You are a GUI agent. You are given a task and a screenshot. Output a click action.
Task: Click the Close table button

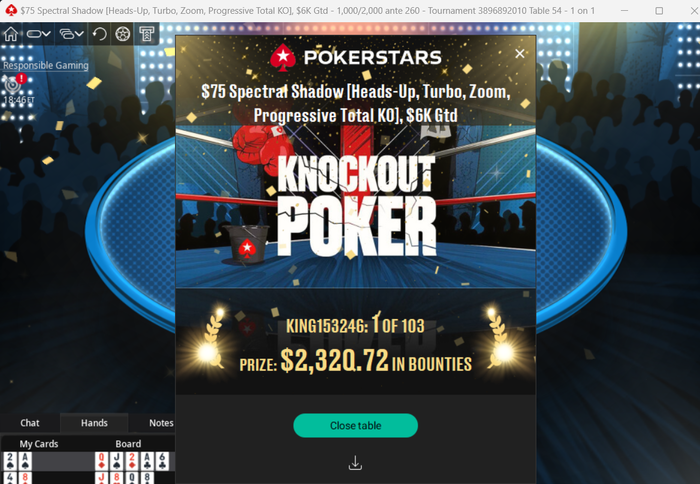click(x=355, y=426)
